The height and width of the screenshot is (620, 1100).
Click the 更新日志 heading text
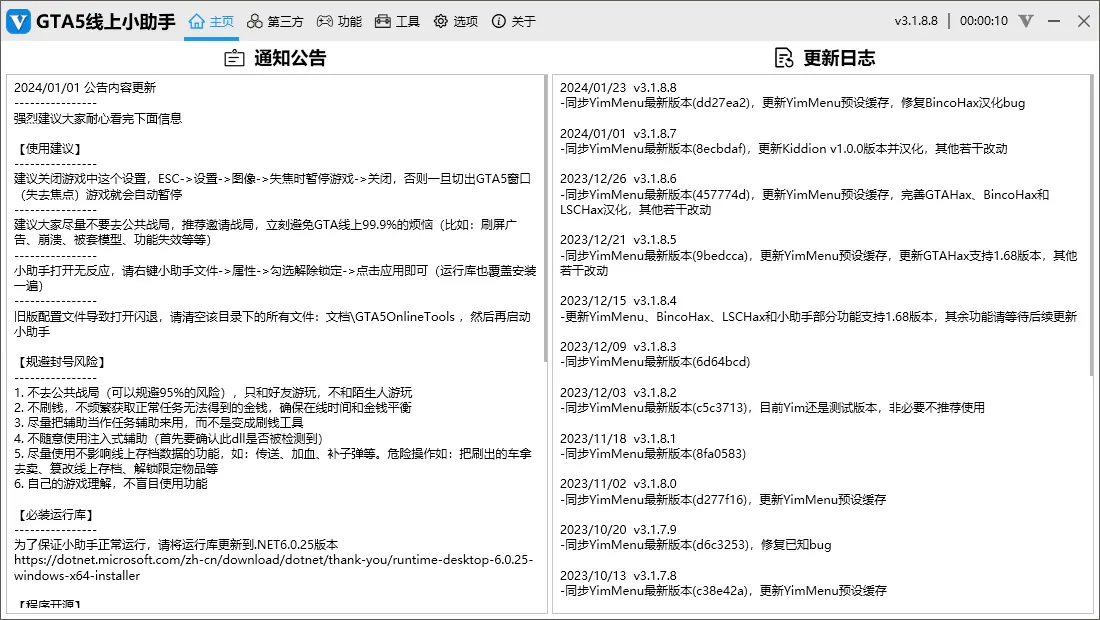click(839, 58)
